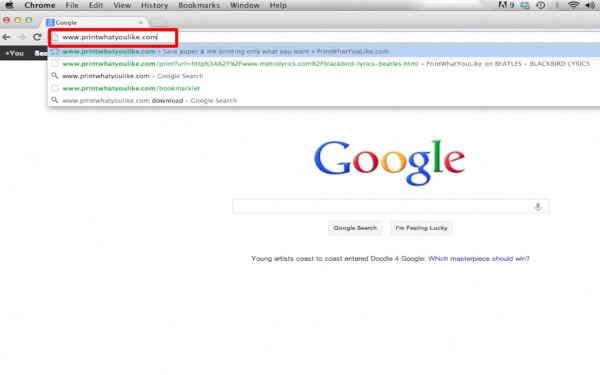The width and height of the screenshot is (600, 375).
Task: Go back to previous page
Action: [x=7, y=37]
